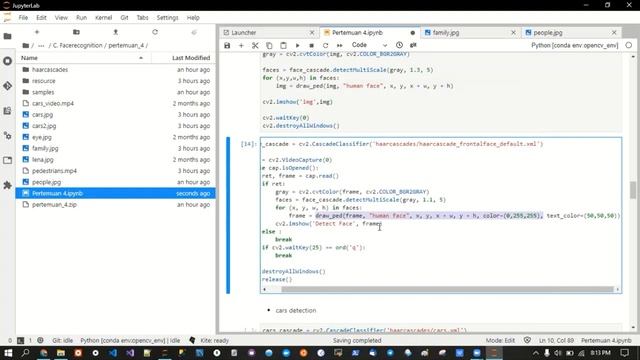This screenshot has width=640, height=360.
Task: Click the C. Facerecognition breadcrumb link
Action: pos(78,45)
